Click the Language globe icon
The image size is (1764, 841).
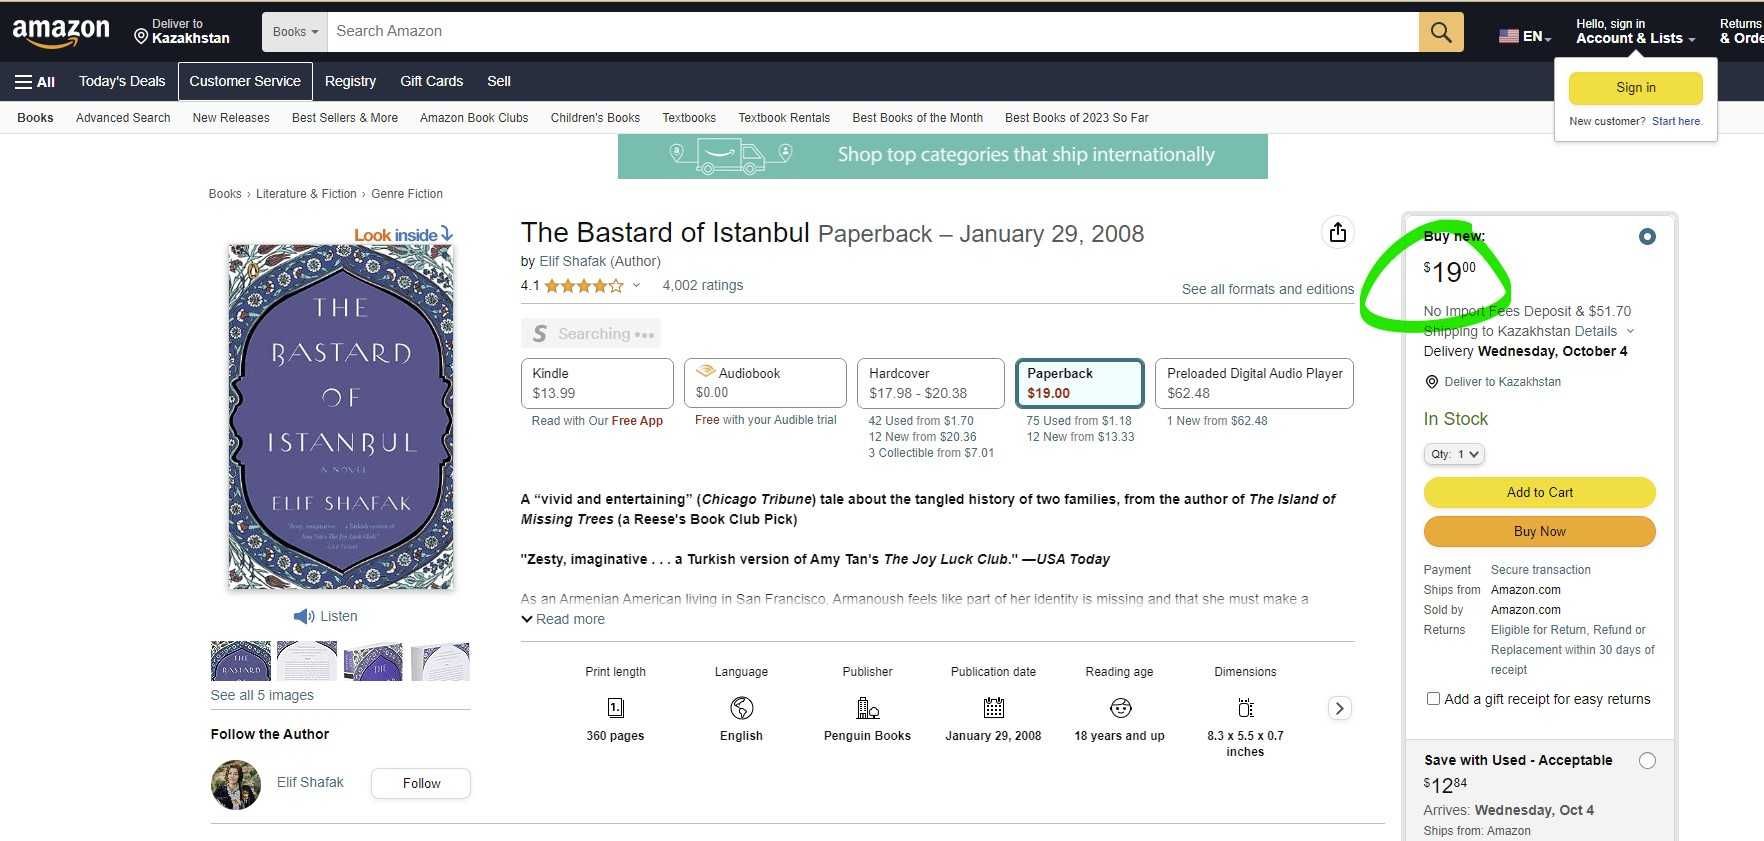pos(741,708)
